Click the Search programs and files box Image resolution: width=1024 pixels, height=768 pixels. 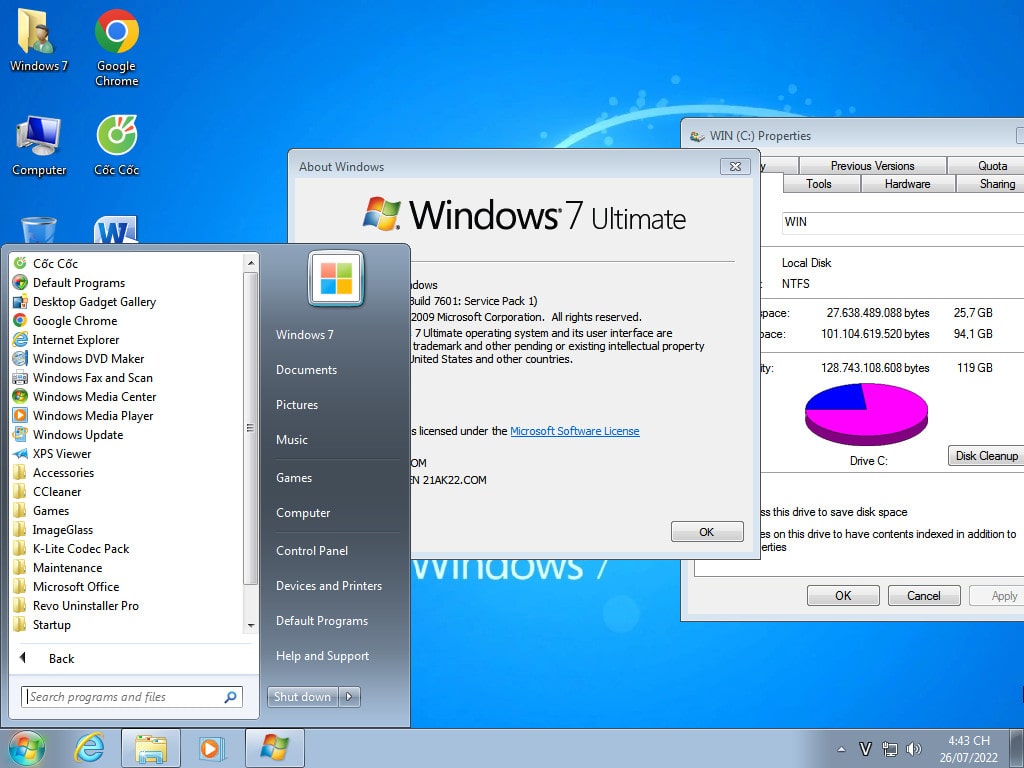click(x=132, y=697)
